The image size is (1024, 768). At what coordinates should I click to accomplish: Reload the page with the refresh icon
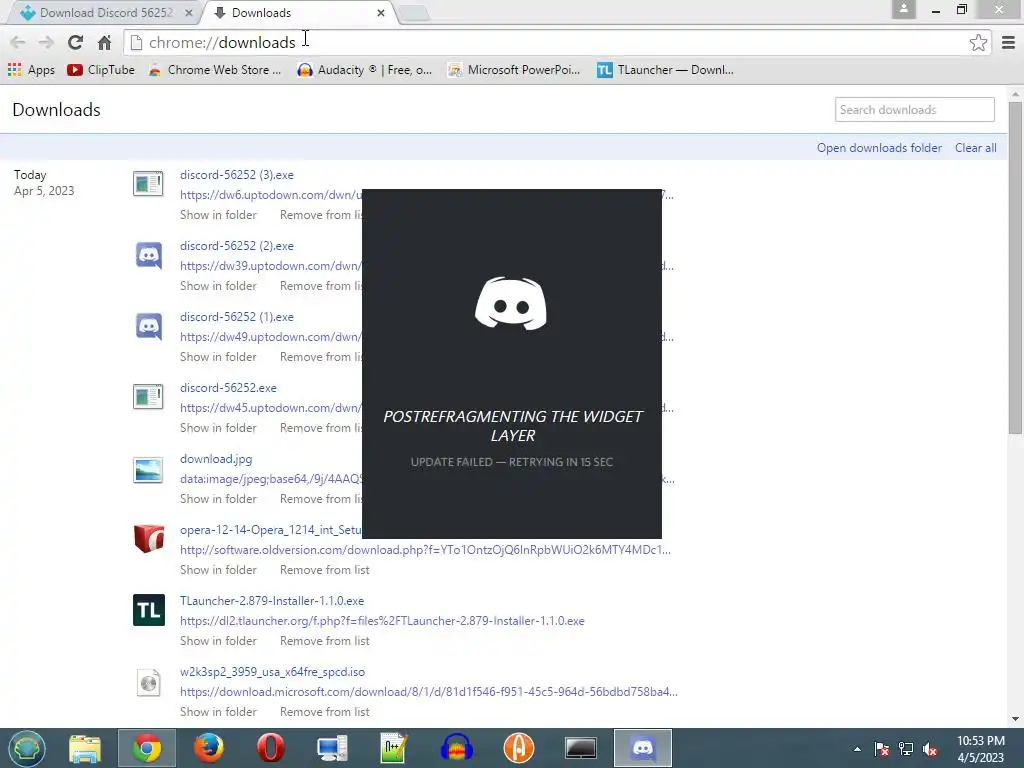click(x=75, y=42)
